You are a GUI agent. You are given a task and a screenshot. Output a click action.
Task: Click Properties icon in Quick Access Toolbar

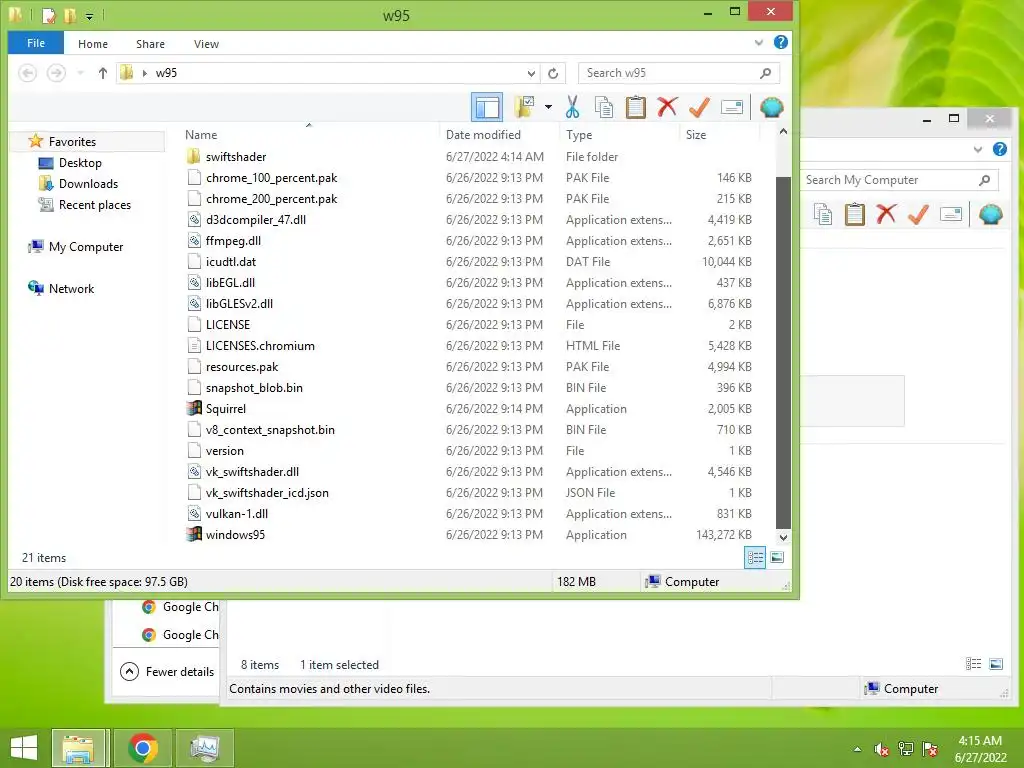(48, 14)
